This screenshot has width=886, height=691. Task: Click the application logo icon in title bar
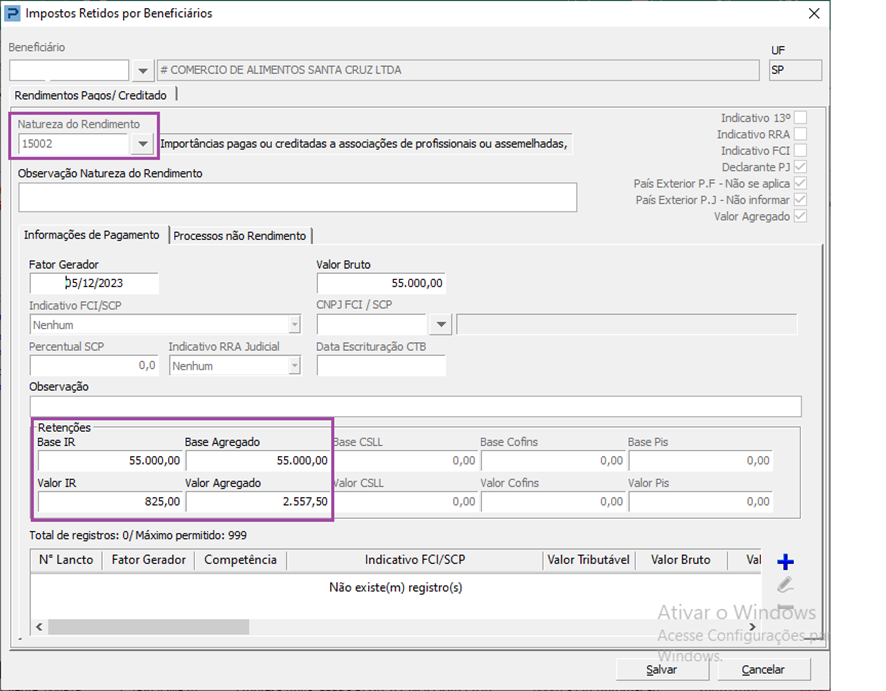12,13
